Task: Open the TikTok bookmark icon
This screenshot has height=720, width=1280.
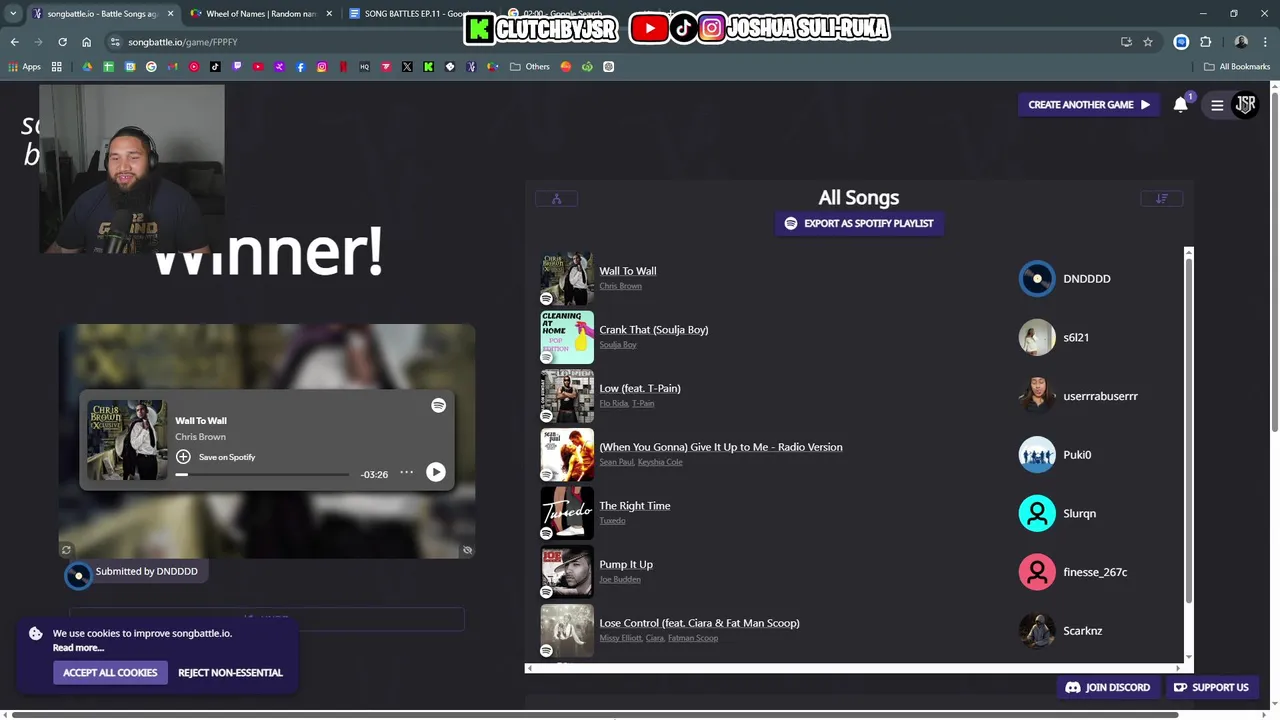Action: coord(215,67)
